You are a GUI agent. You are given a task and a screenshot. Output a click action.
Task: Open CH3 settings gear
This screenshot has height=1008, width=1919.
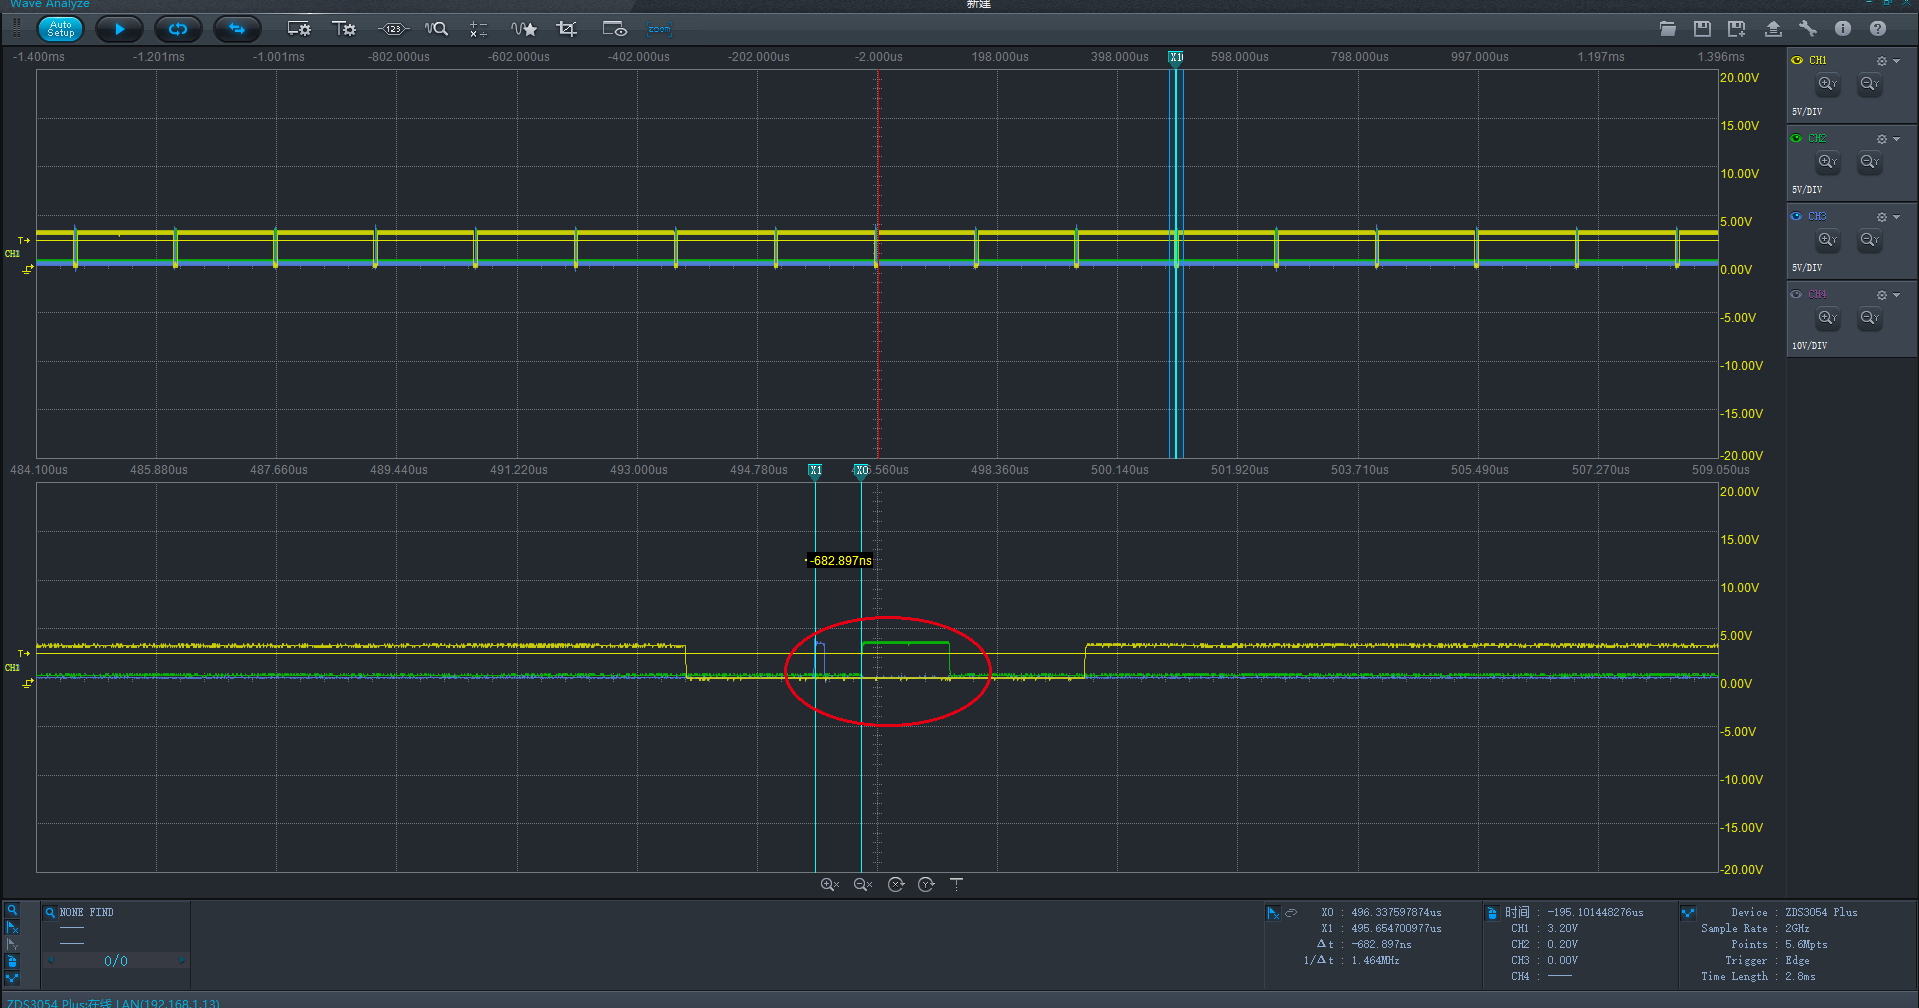point(1882,217)
